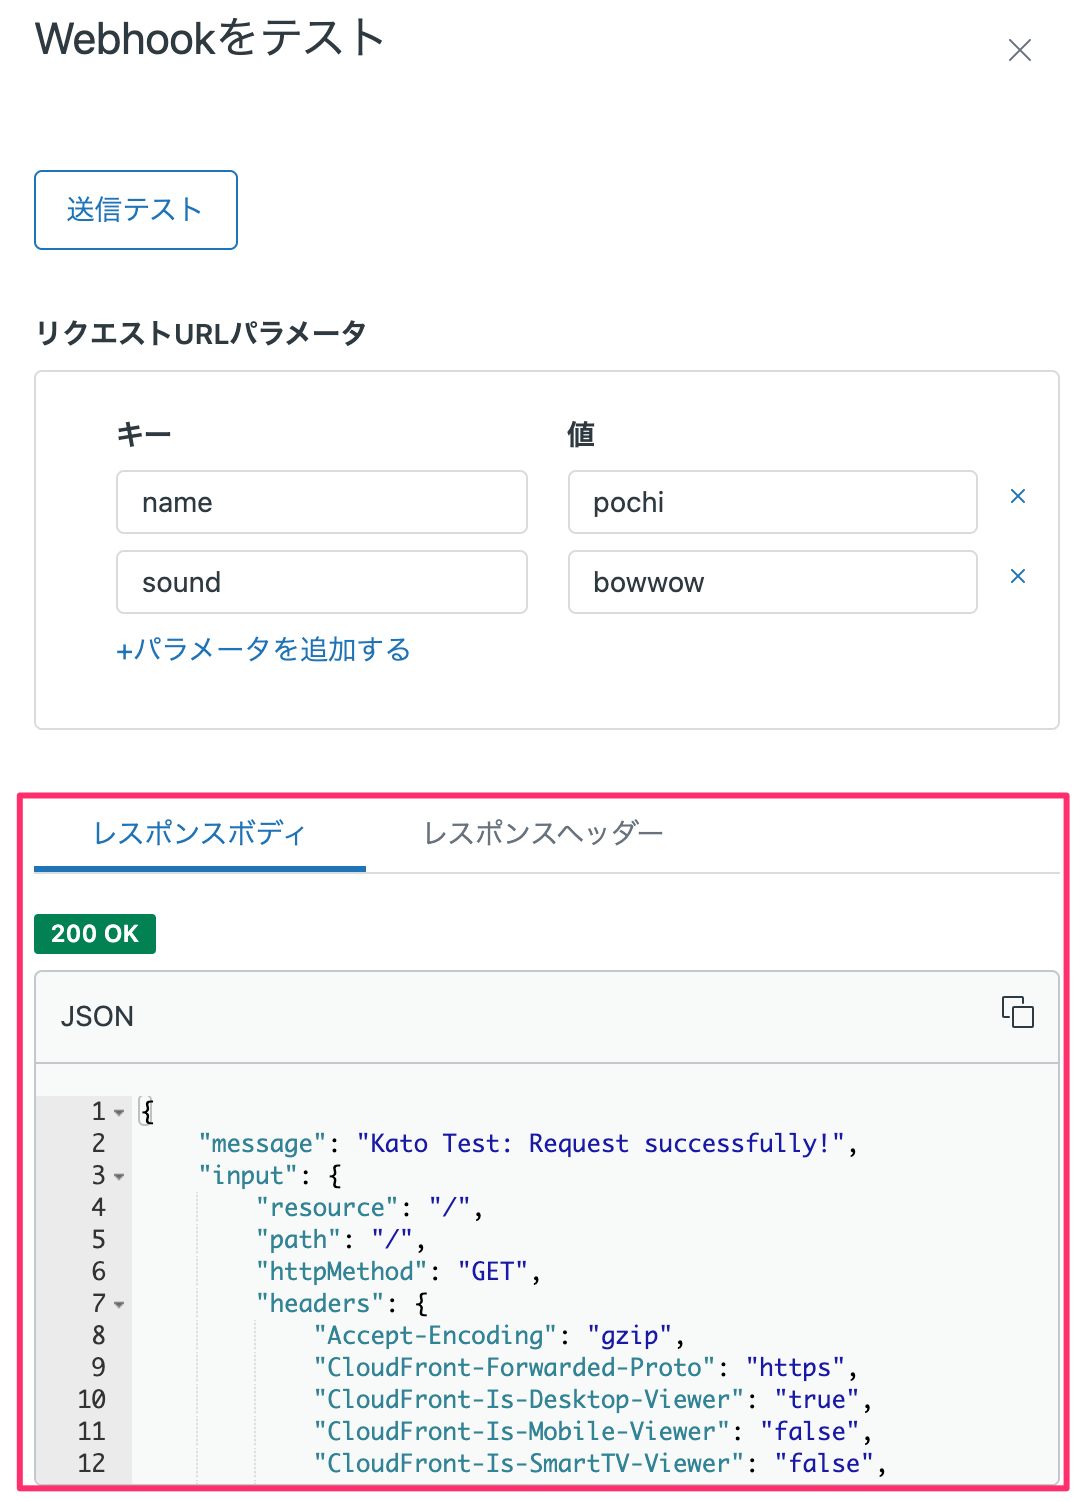Collapse the root JSON object on line 1

pyautogui.click(x=117, y=1111)
